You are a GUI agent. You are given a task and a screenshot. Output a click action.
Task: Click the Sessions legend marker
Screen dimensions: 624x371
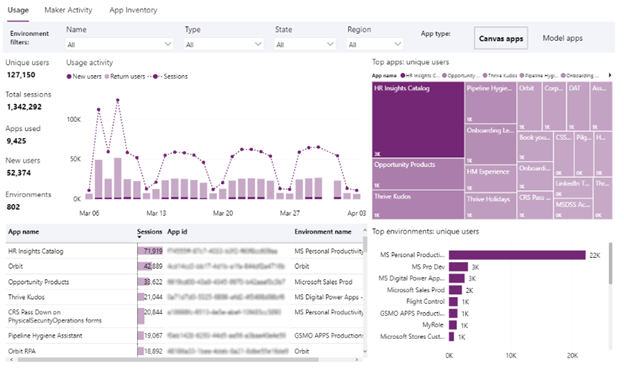(x=155, y=76)
